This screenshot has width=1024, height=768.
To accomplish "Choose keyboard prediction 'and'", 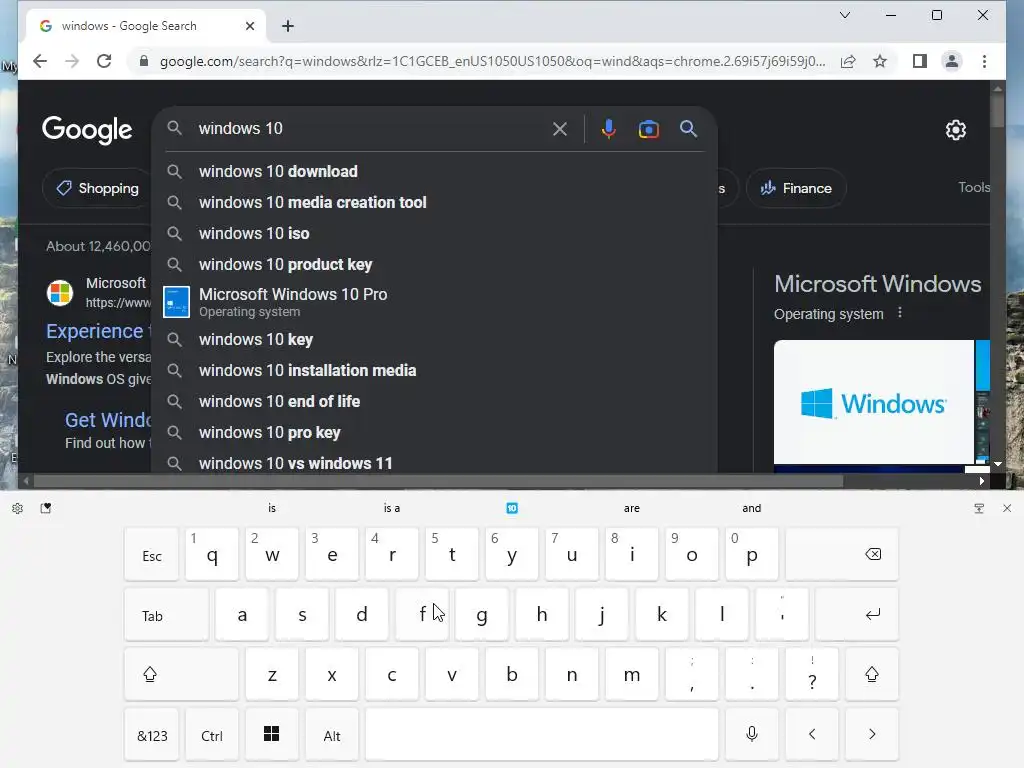I will 752,508.
